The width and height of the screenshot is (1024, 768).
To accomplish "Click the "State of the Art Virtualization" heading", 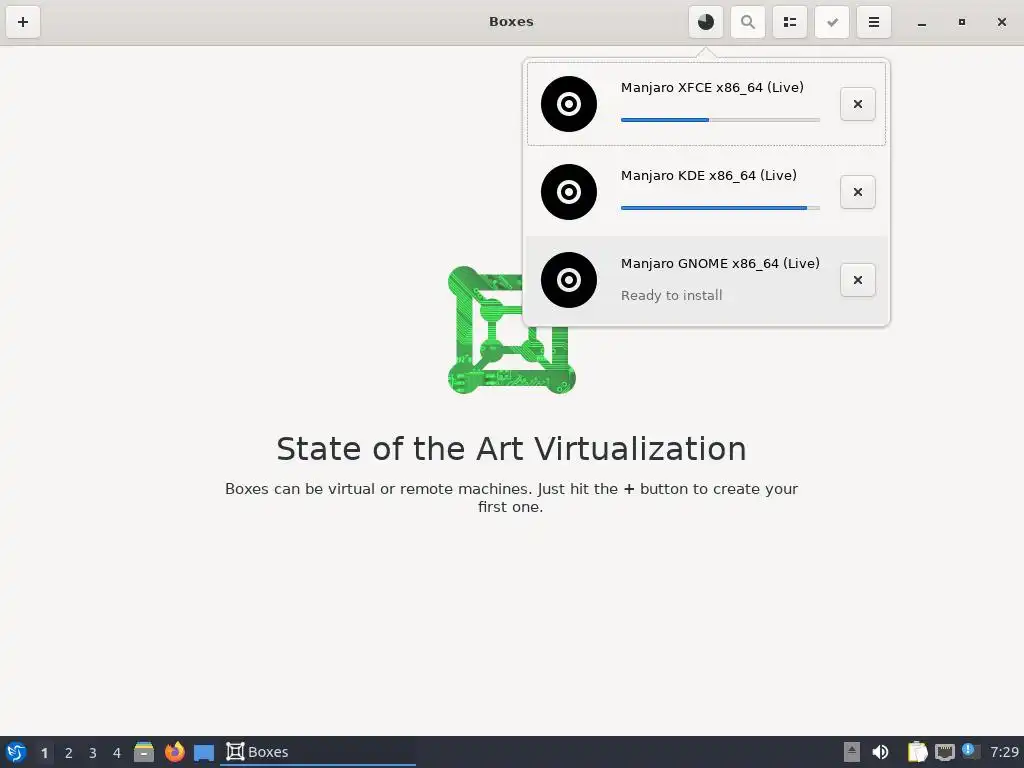I will point(511,449).
